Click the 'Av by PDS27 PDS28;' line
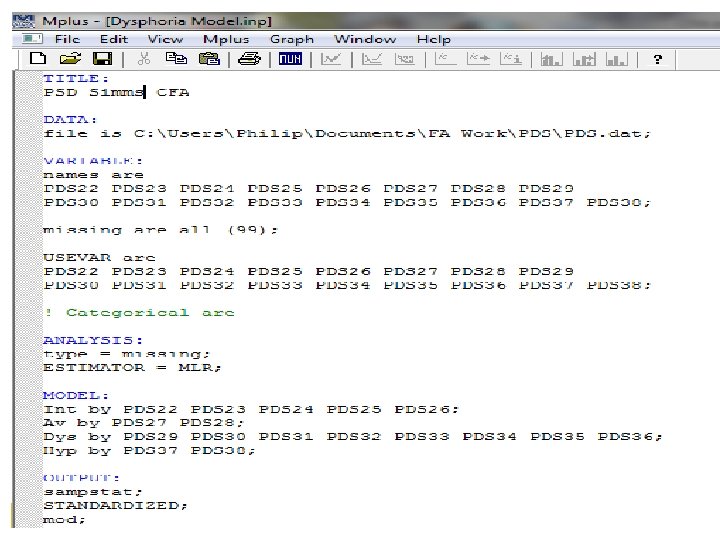Viewport: 720px width, 540px height. [x=144, y=422]
